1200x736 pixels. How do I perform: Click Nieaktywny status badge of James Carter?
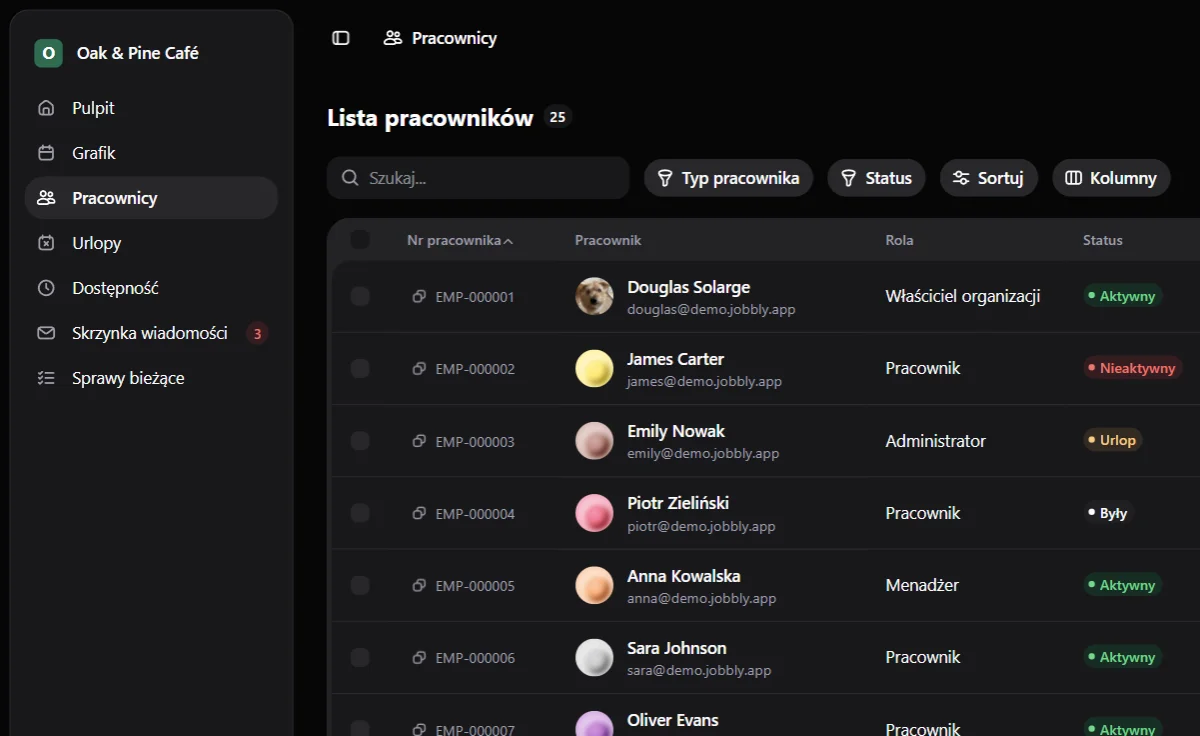(1133, 368)
